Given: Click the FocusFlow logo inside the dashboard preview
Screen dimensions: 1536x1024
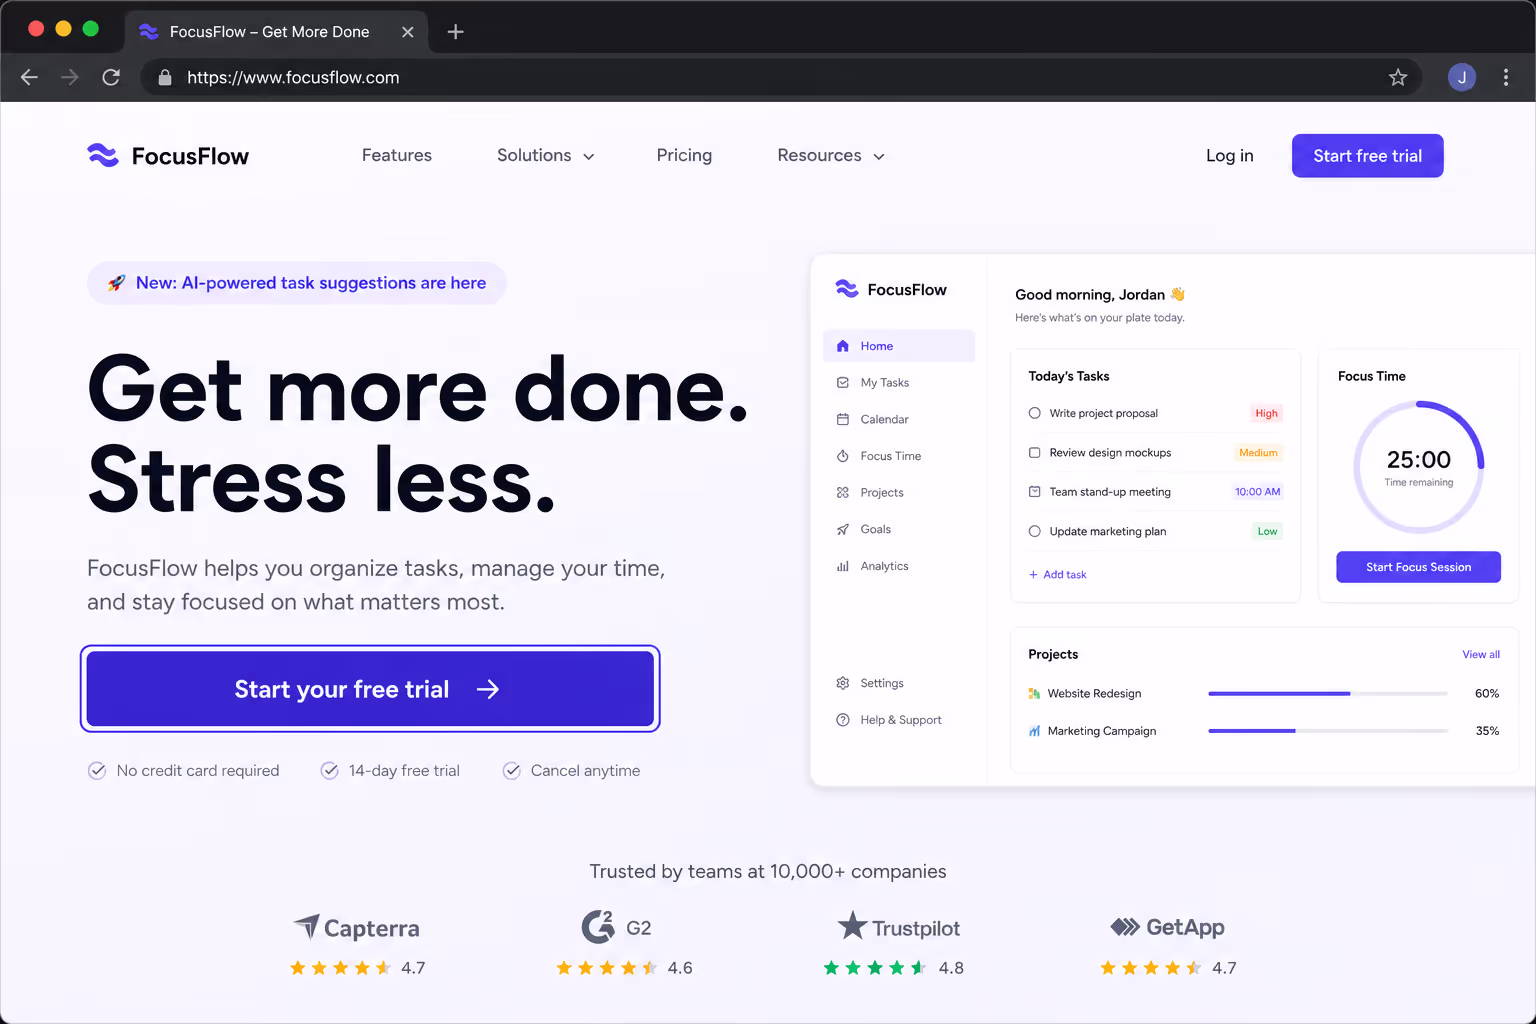Looking at the screenshot, I should (890, 289).
